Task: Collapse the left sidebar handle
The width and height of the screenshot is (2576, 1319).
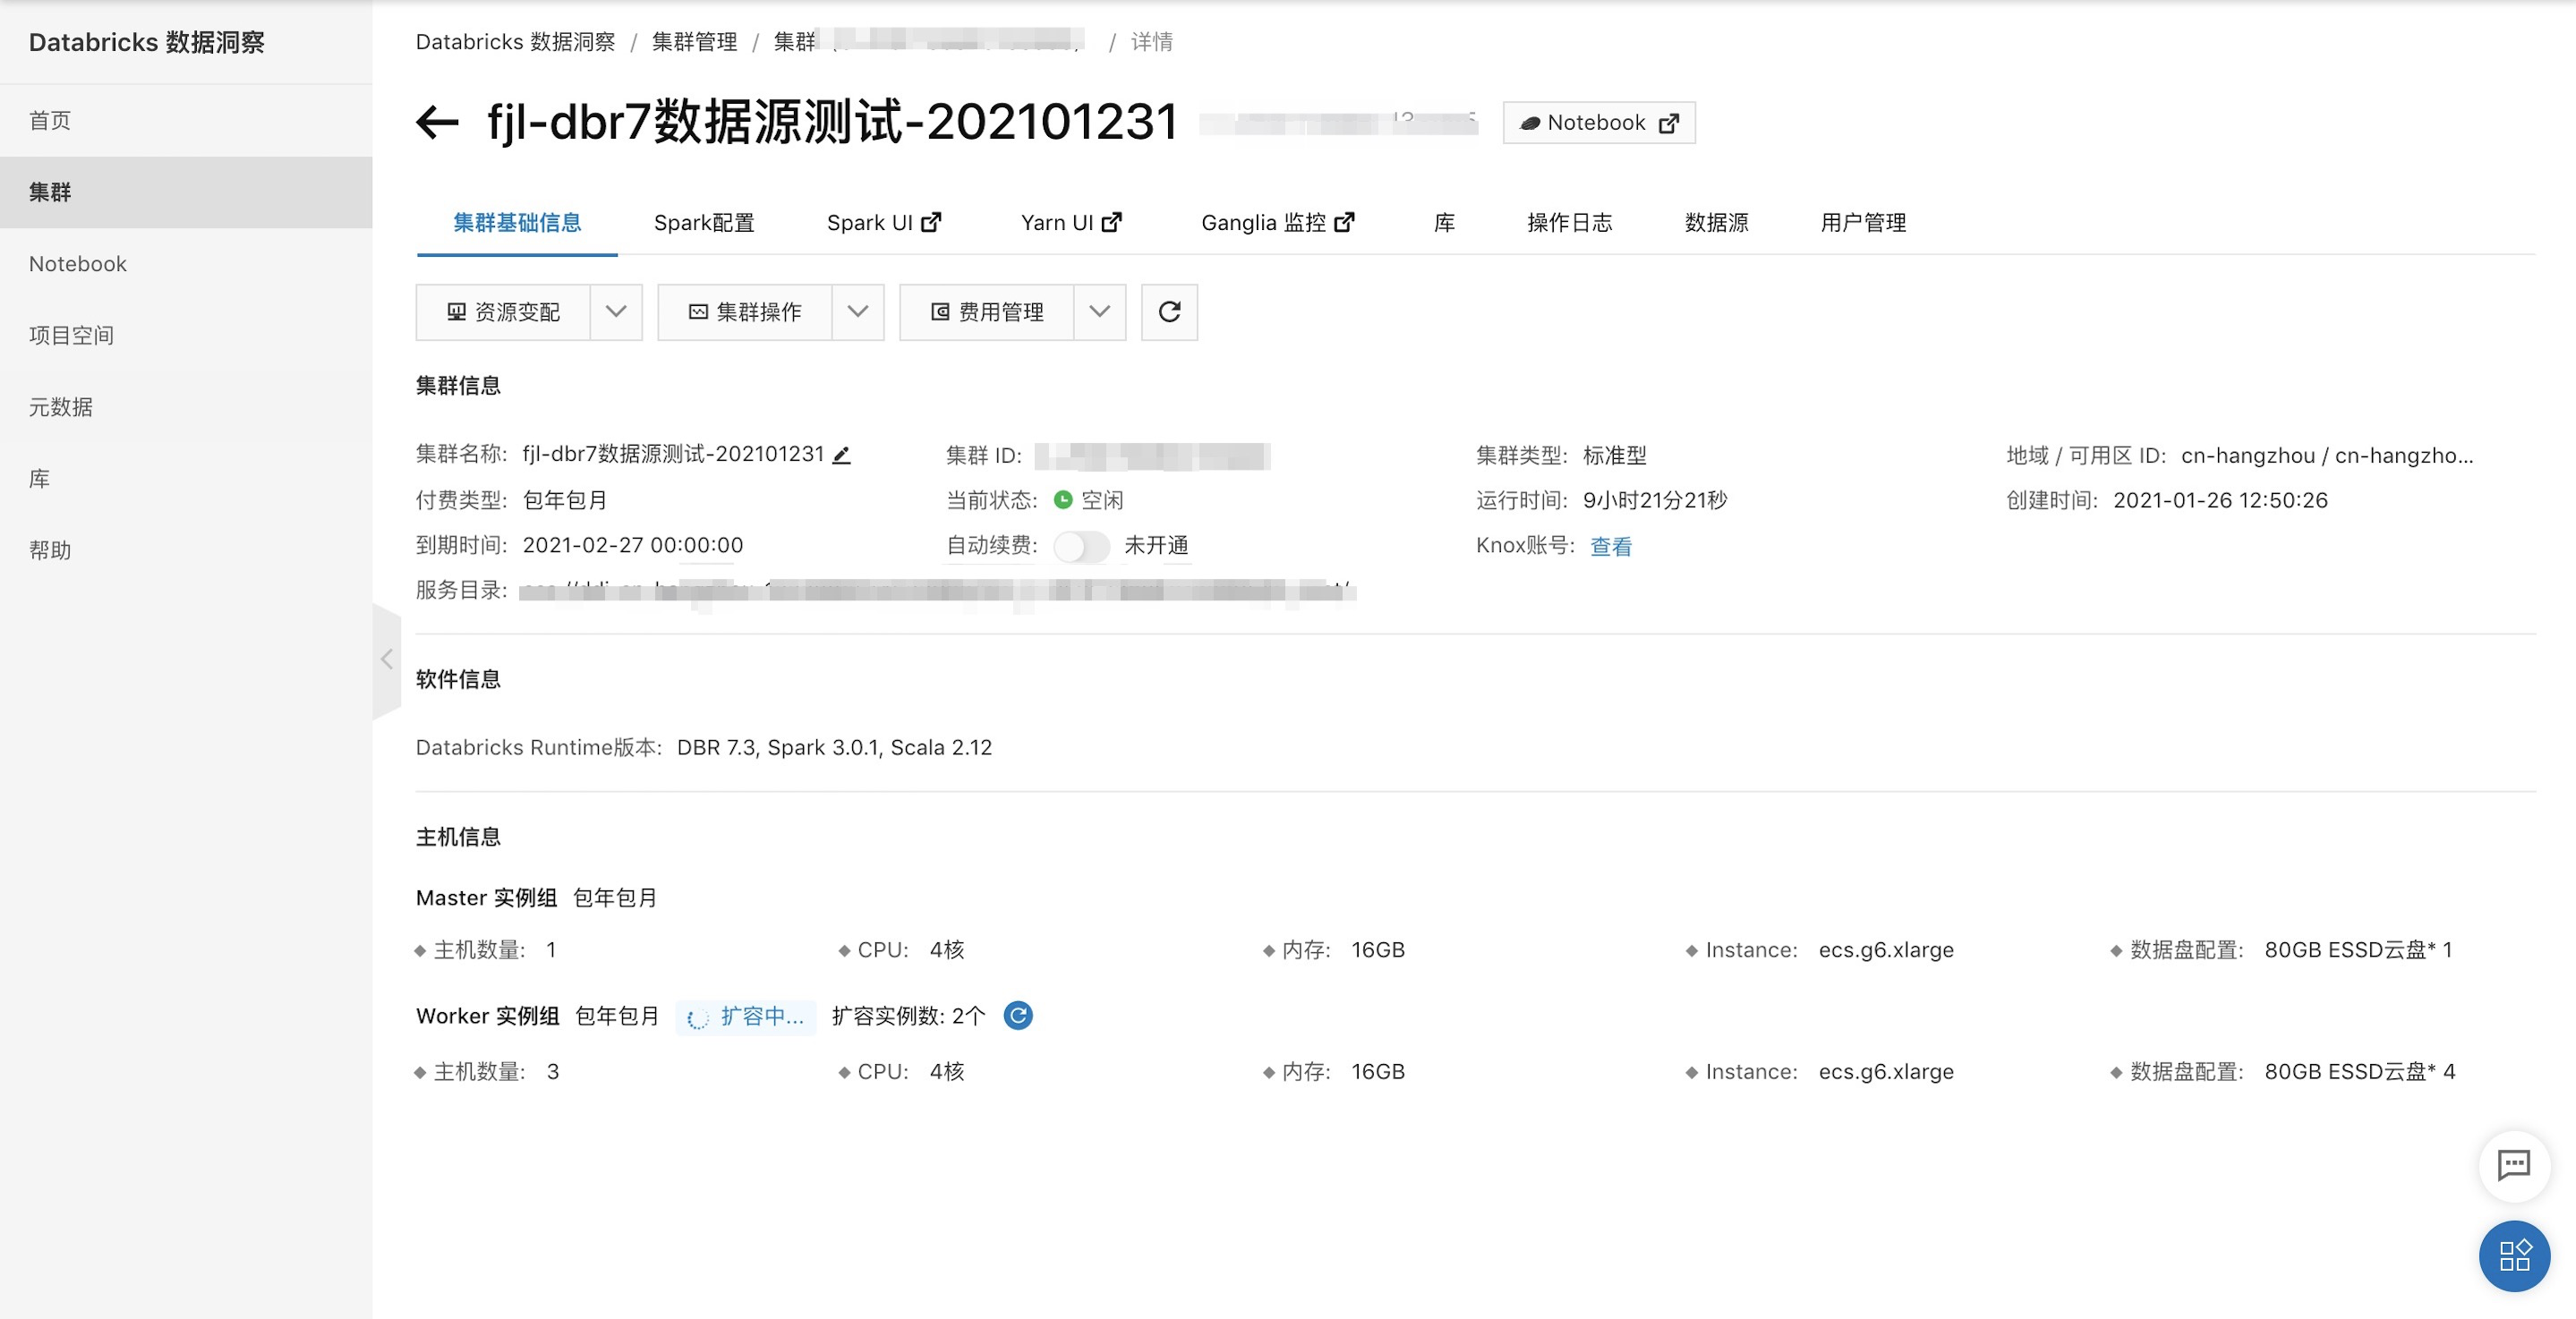Action: 387,659
